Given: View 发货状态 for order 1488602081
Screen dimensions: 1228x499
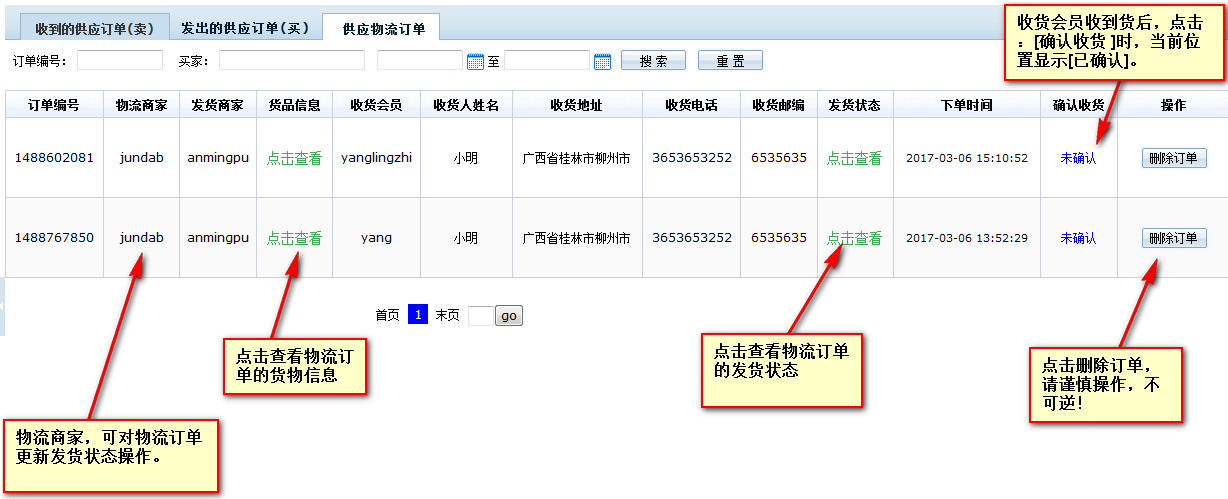Looking at the screenshot, I should (854, 158).
